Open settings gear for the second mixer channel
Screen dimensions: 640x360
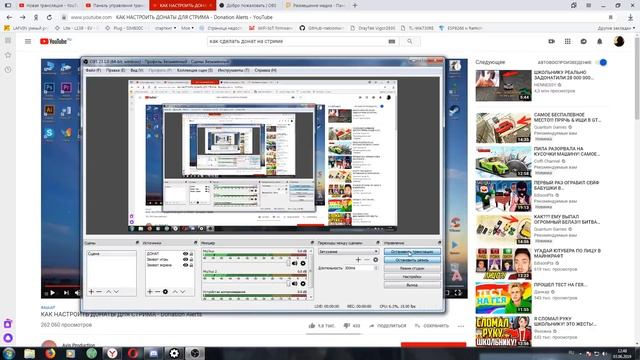click(303, 283)
